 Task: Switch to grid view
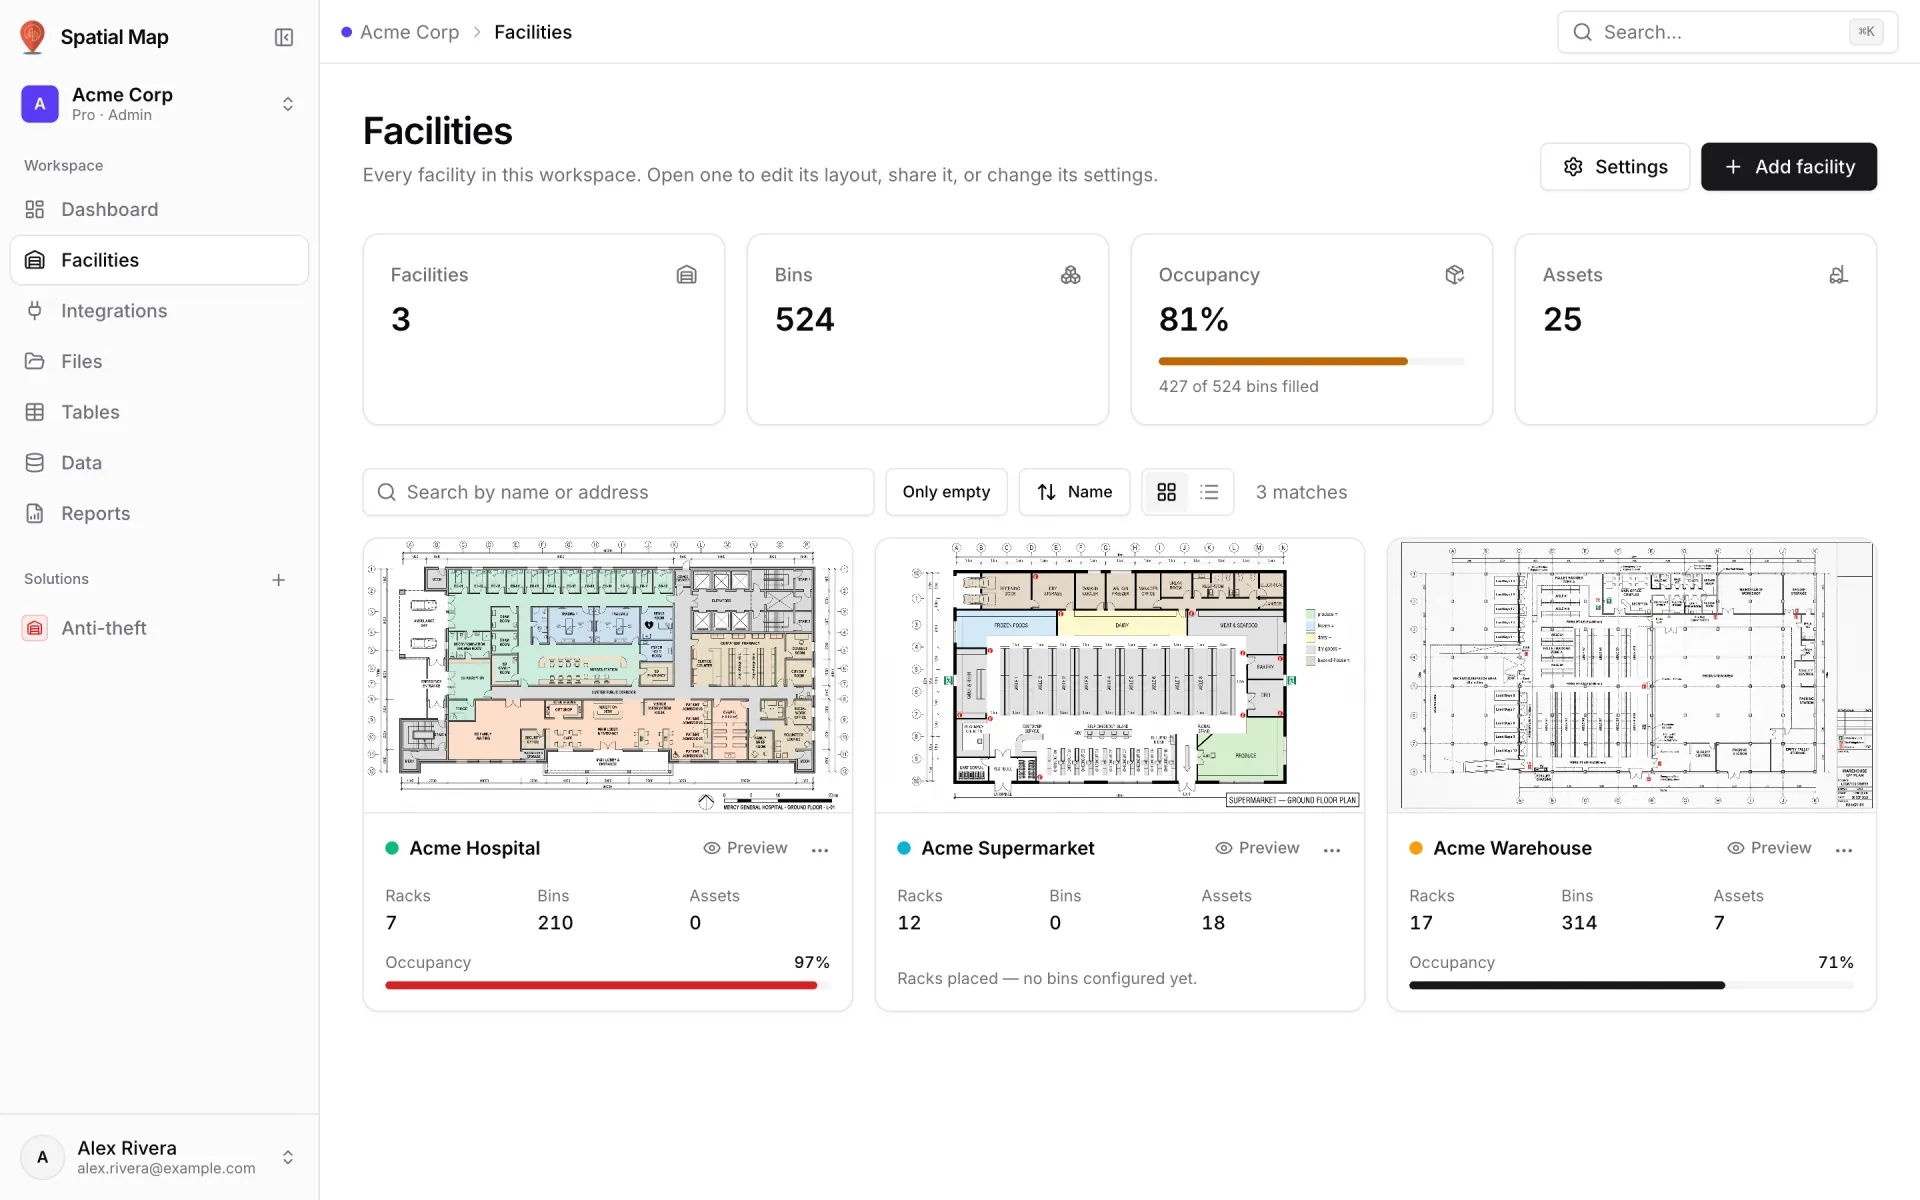[x=1166, y=492]
